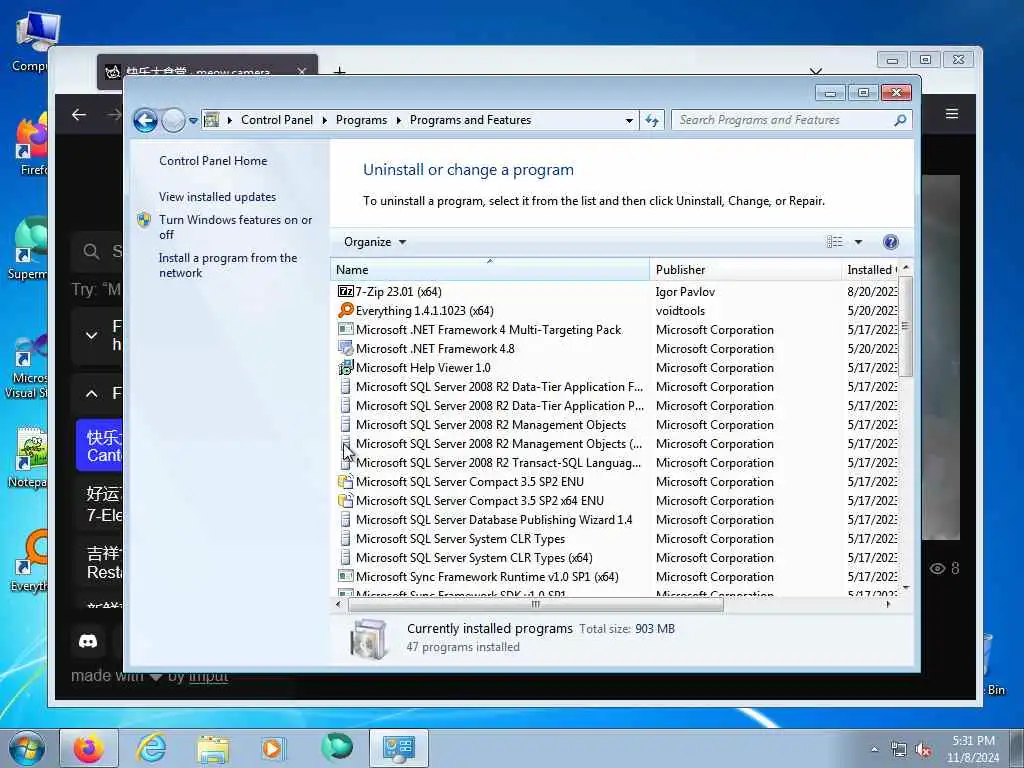The height and width of the screenshot is (768, 1024).
Task: Click the muted volume tray icon
Action: (x=923, y=750)
